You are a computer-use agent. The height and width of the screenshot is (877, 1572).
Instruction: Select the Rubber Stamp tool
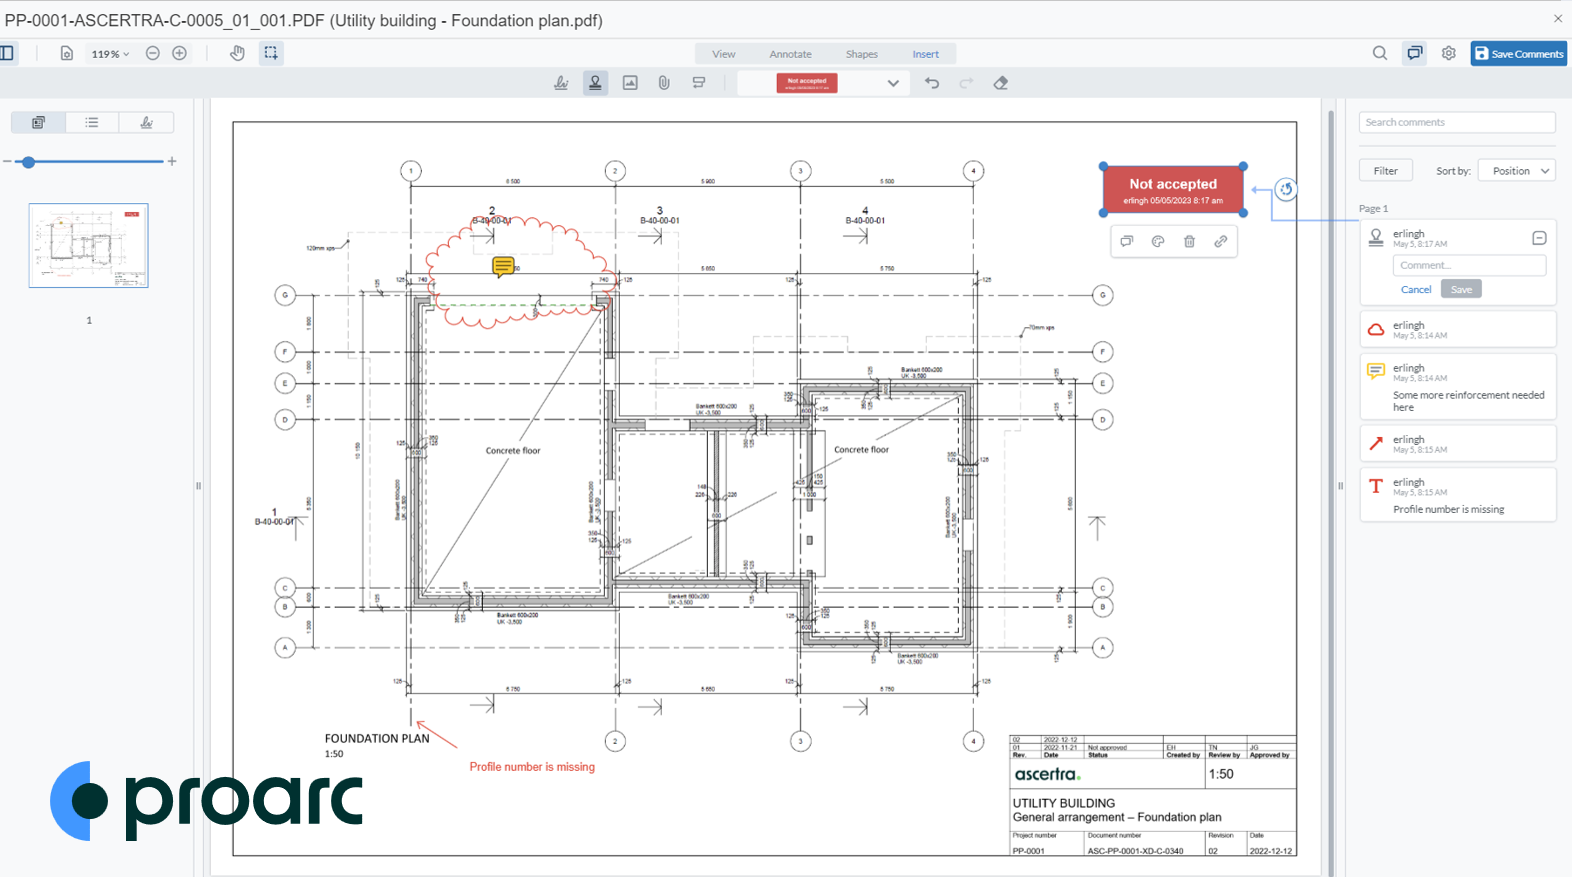tap(595, 83)
